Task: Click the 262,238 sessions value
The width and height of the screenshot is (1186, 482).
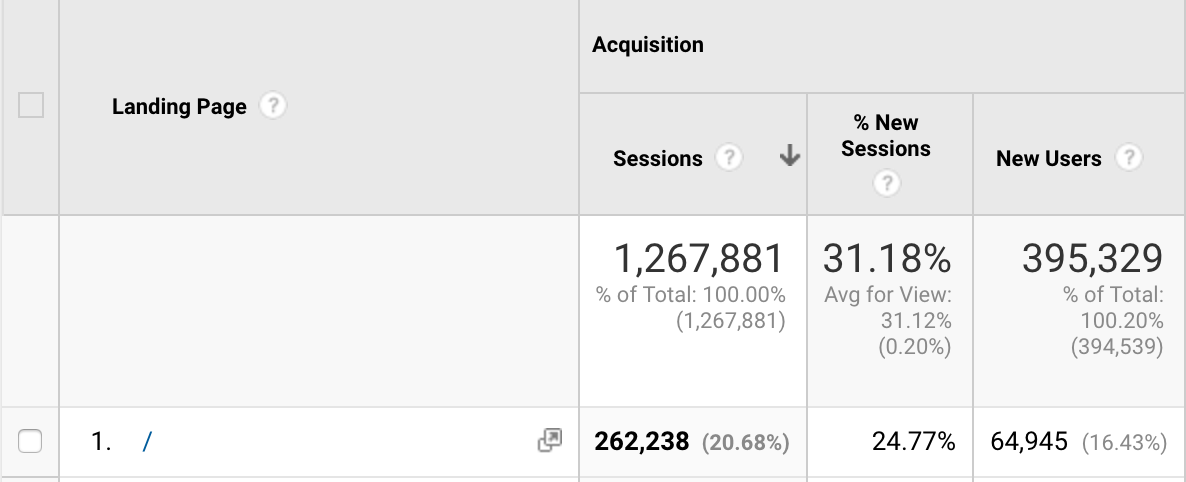Action: [x=641, y=441]
